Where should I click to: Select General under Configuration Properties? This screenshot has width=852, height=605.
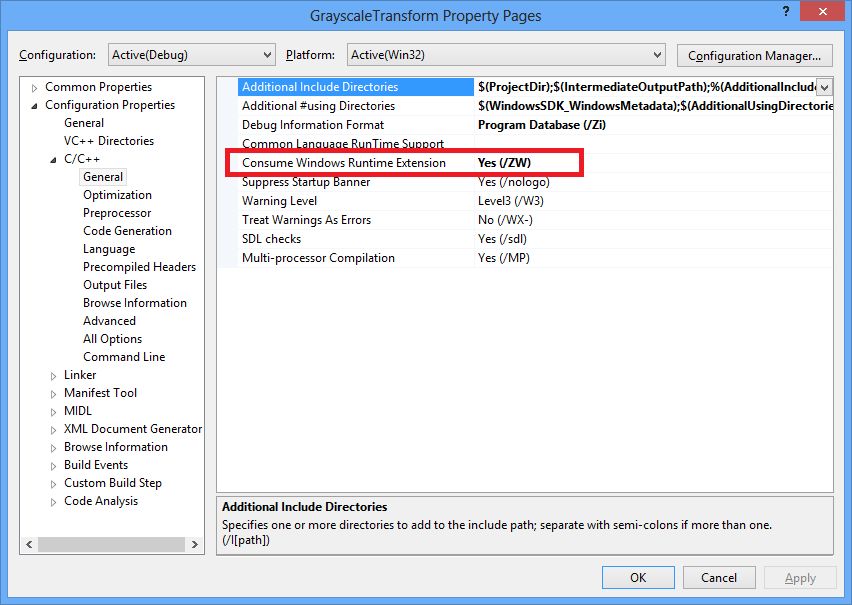pos(84,123)
